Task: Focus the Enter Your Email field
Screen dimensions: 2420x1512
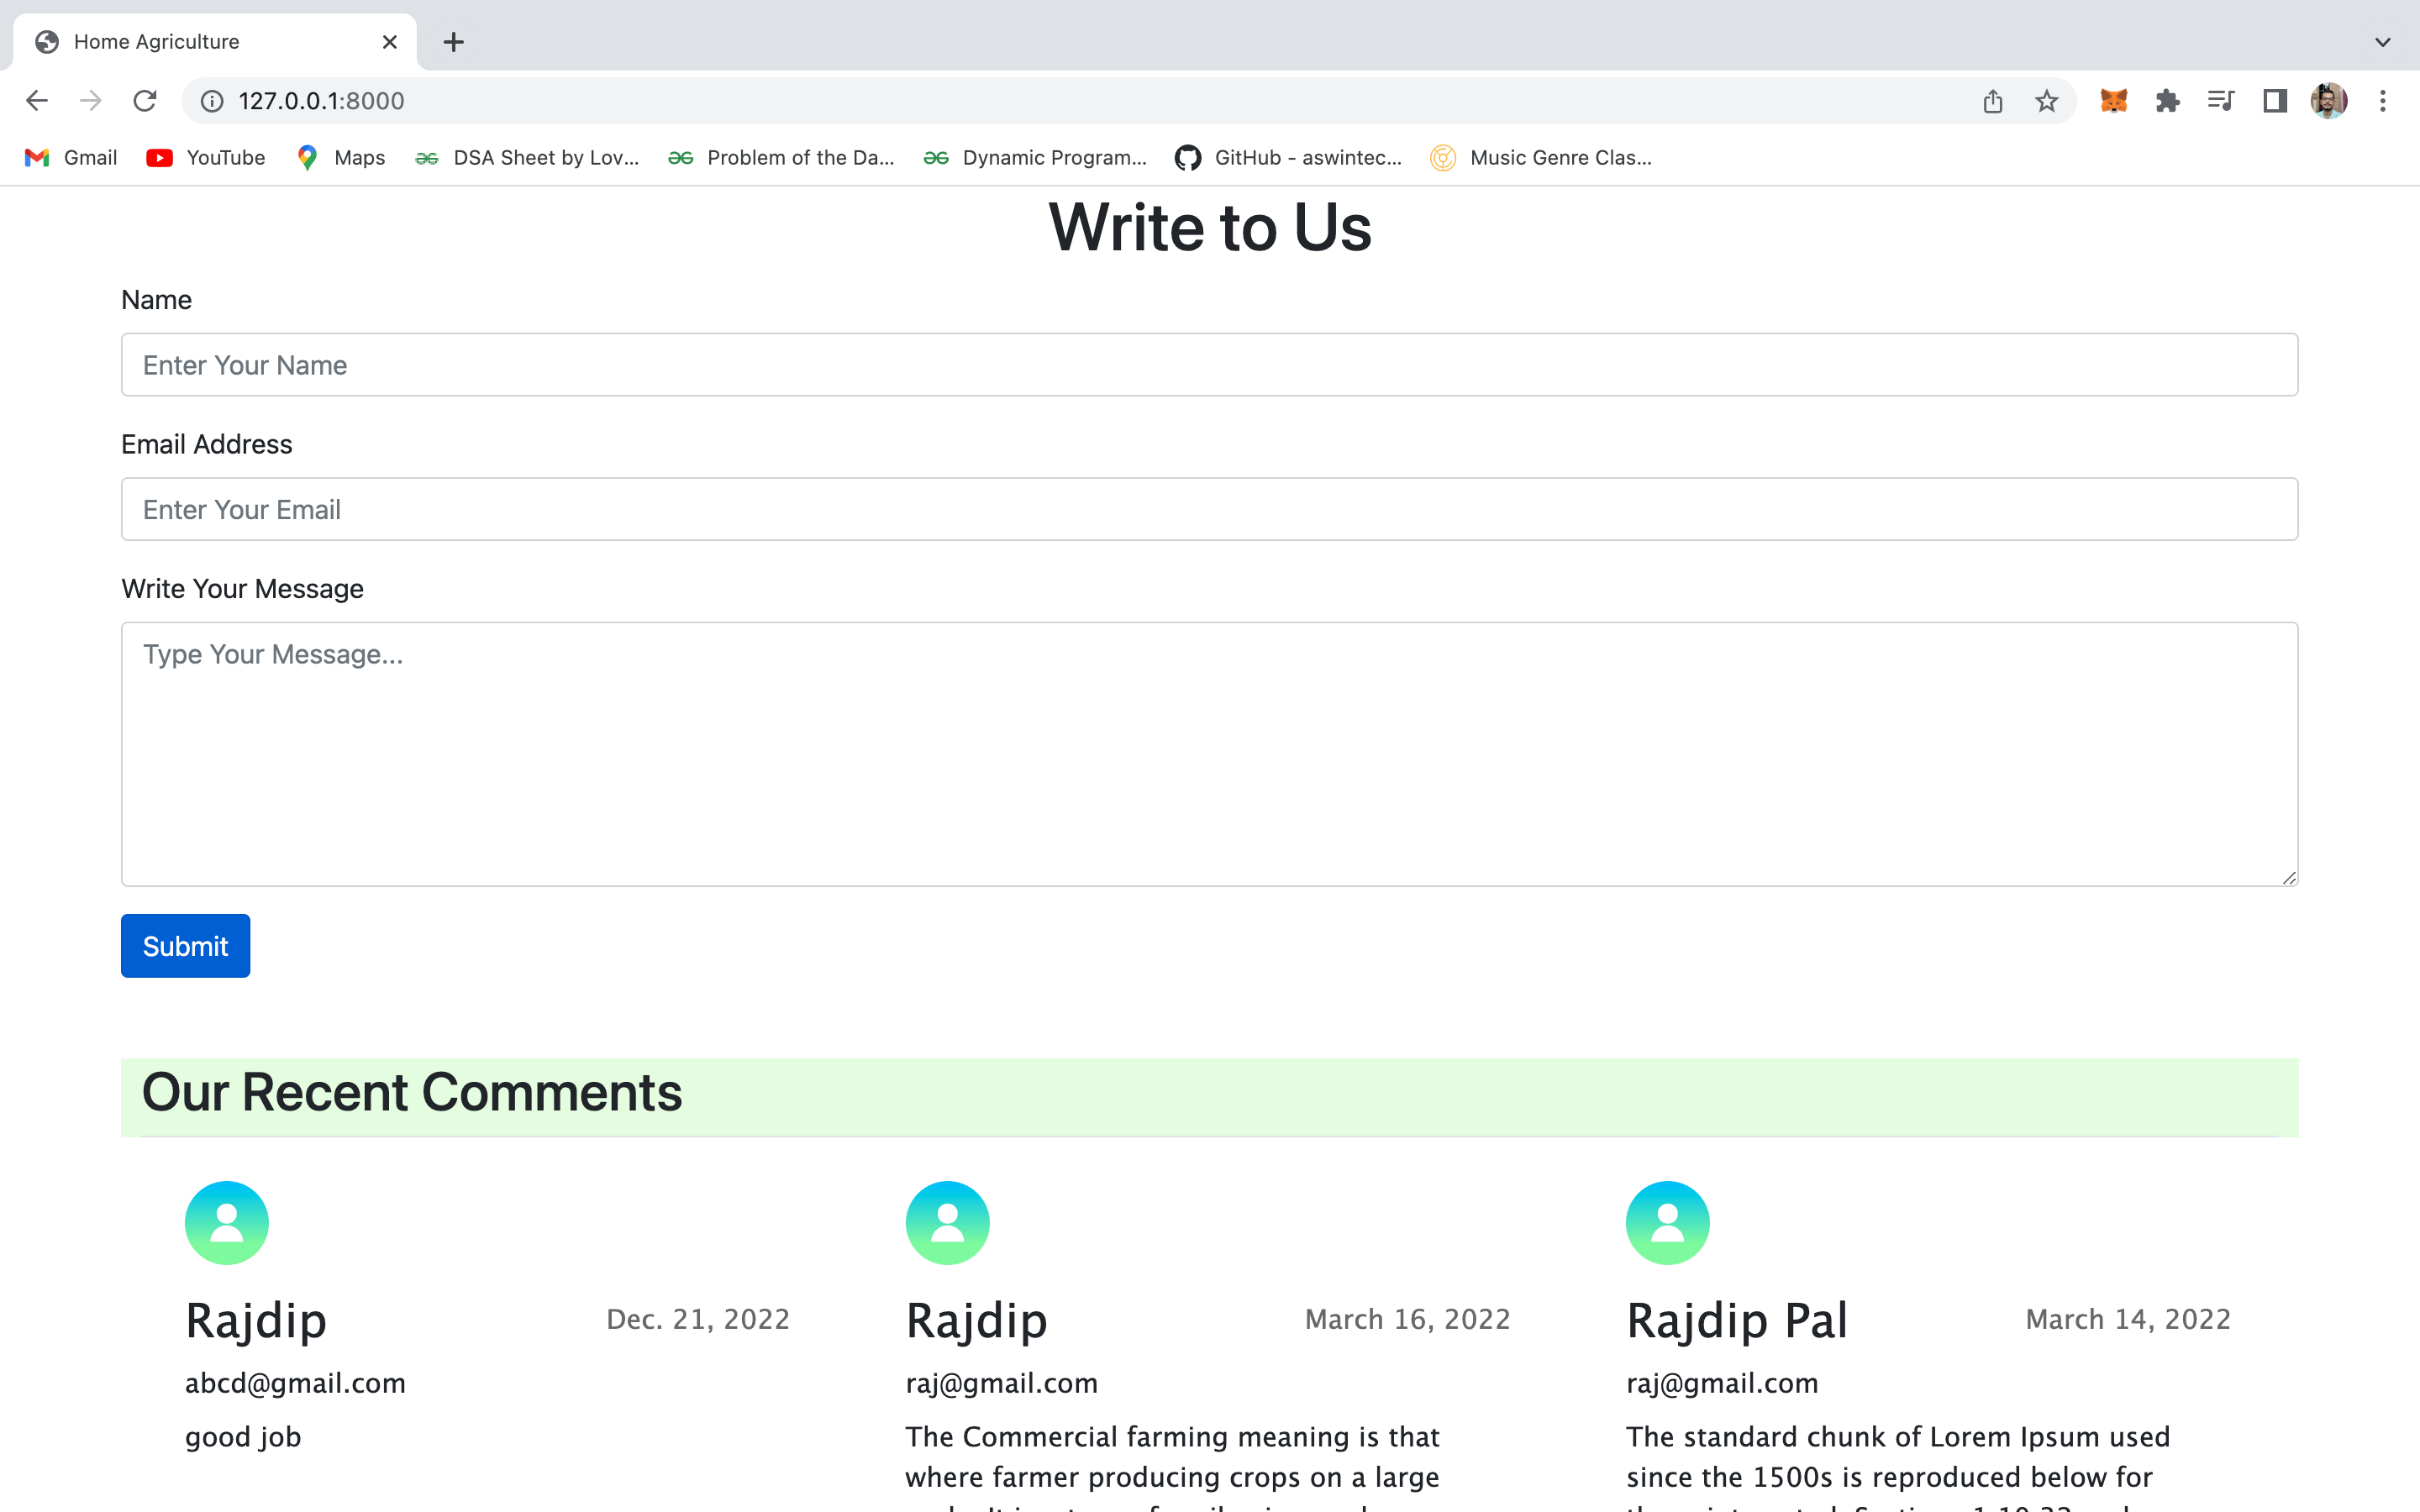Action: point(1208,509)
